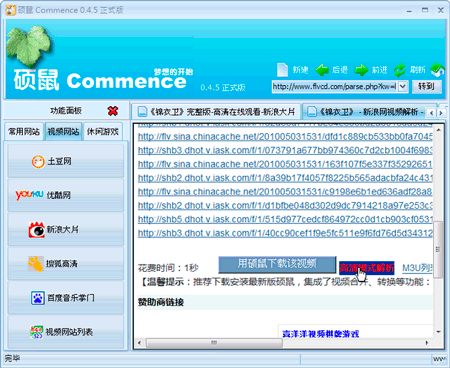Minimize the Commence window
Viewport: 450px width, 368px height.
[x=409, y=11]
